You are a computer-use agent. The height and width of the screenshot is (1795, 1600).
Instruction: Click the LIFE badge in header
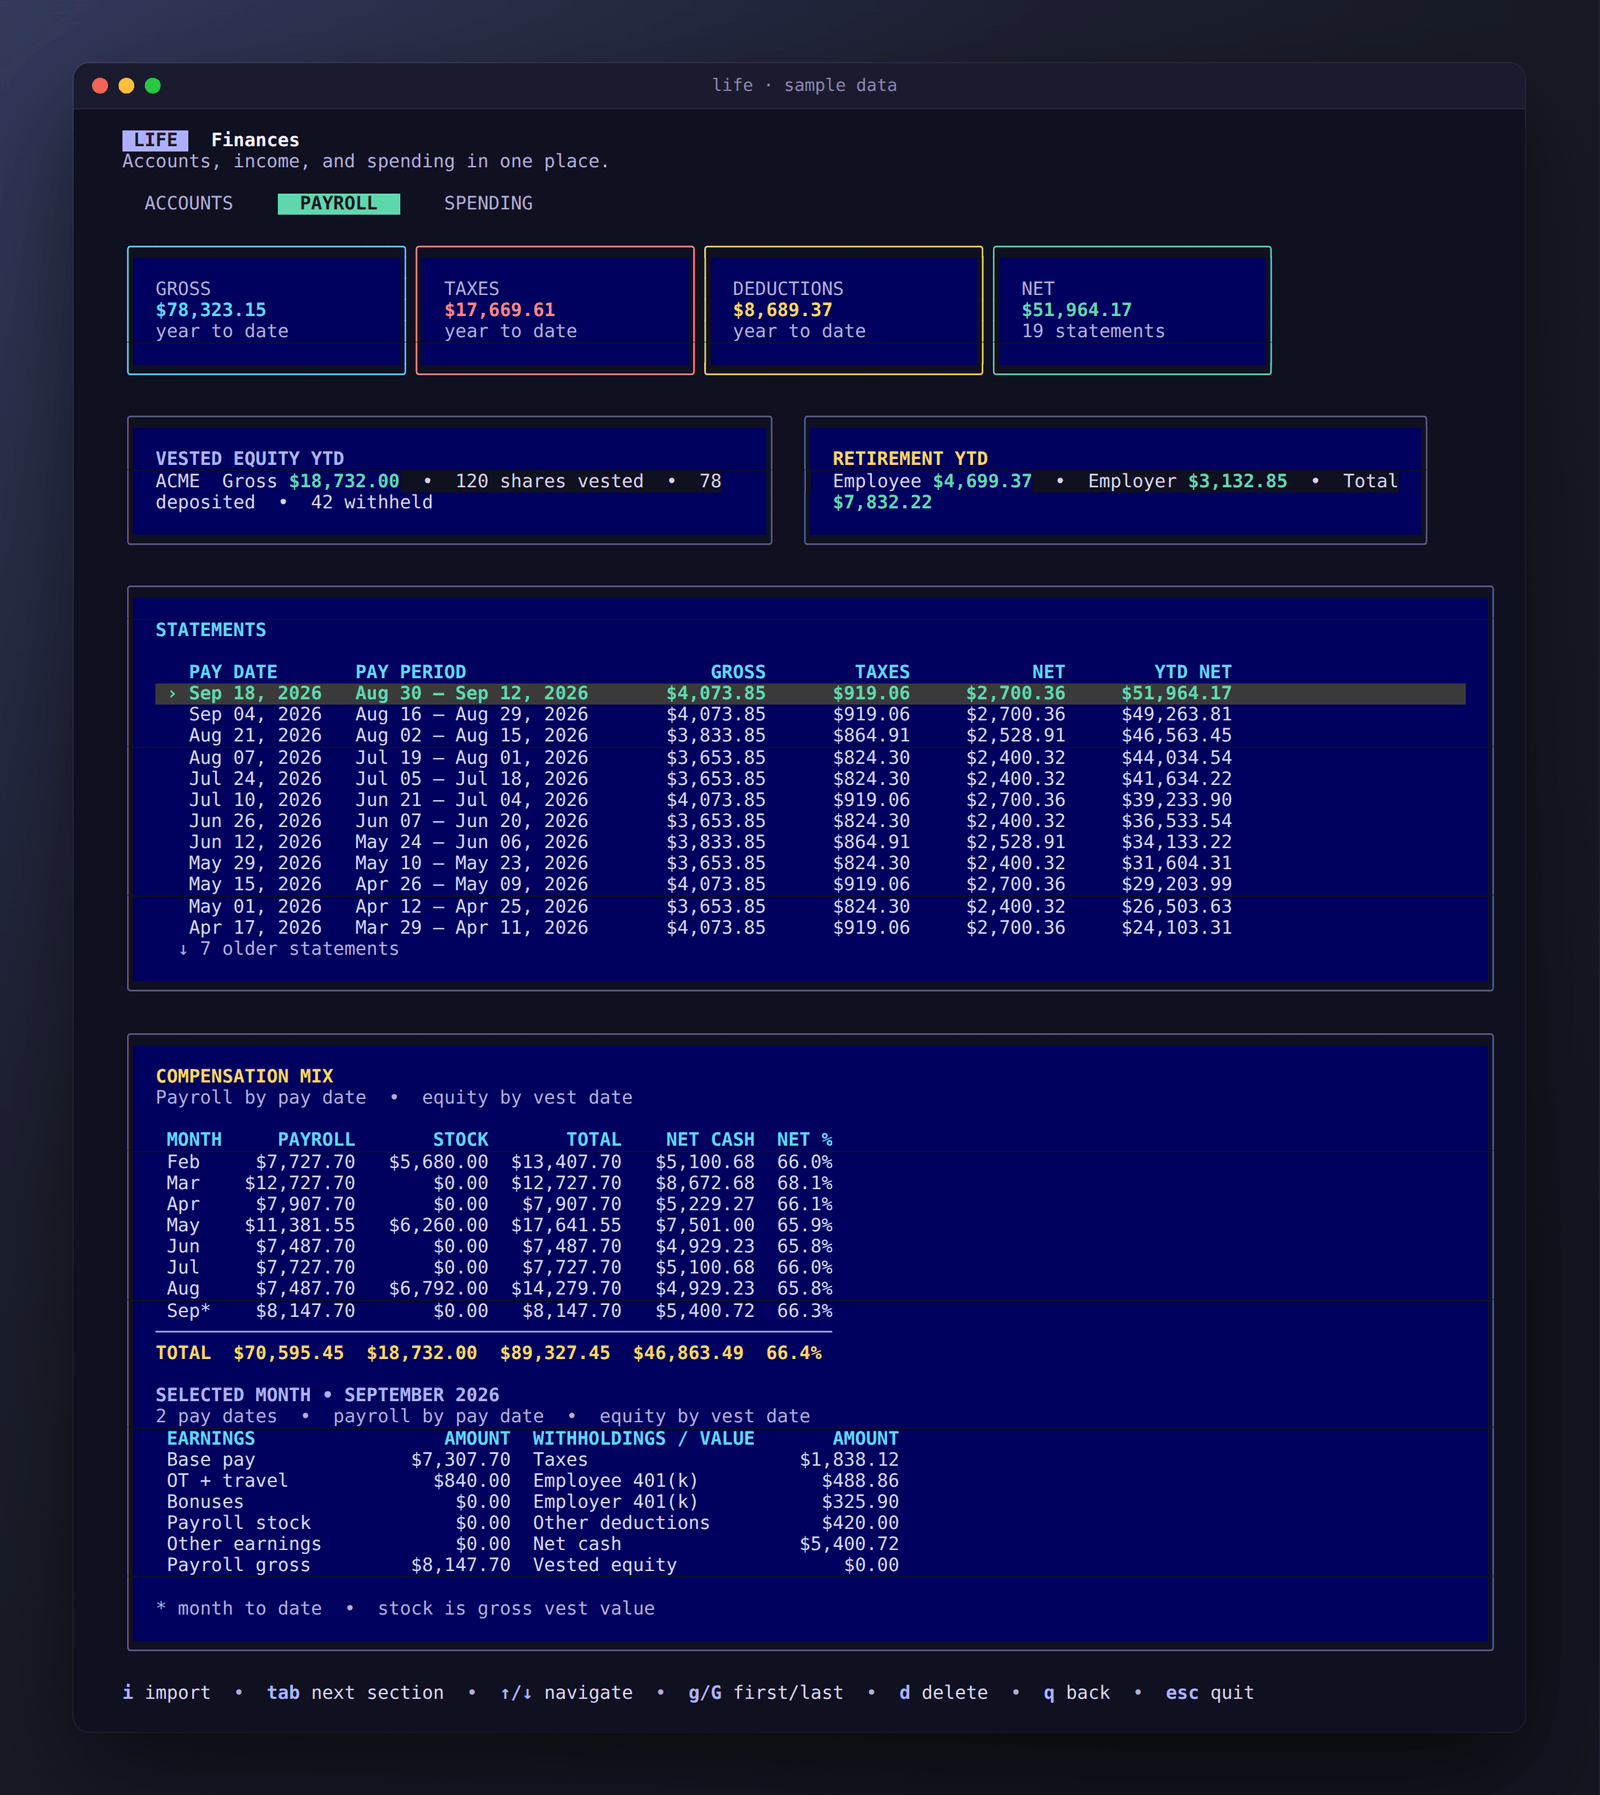point(155,140)
